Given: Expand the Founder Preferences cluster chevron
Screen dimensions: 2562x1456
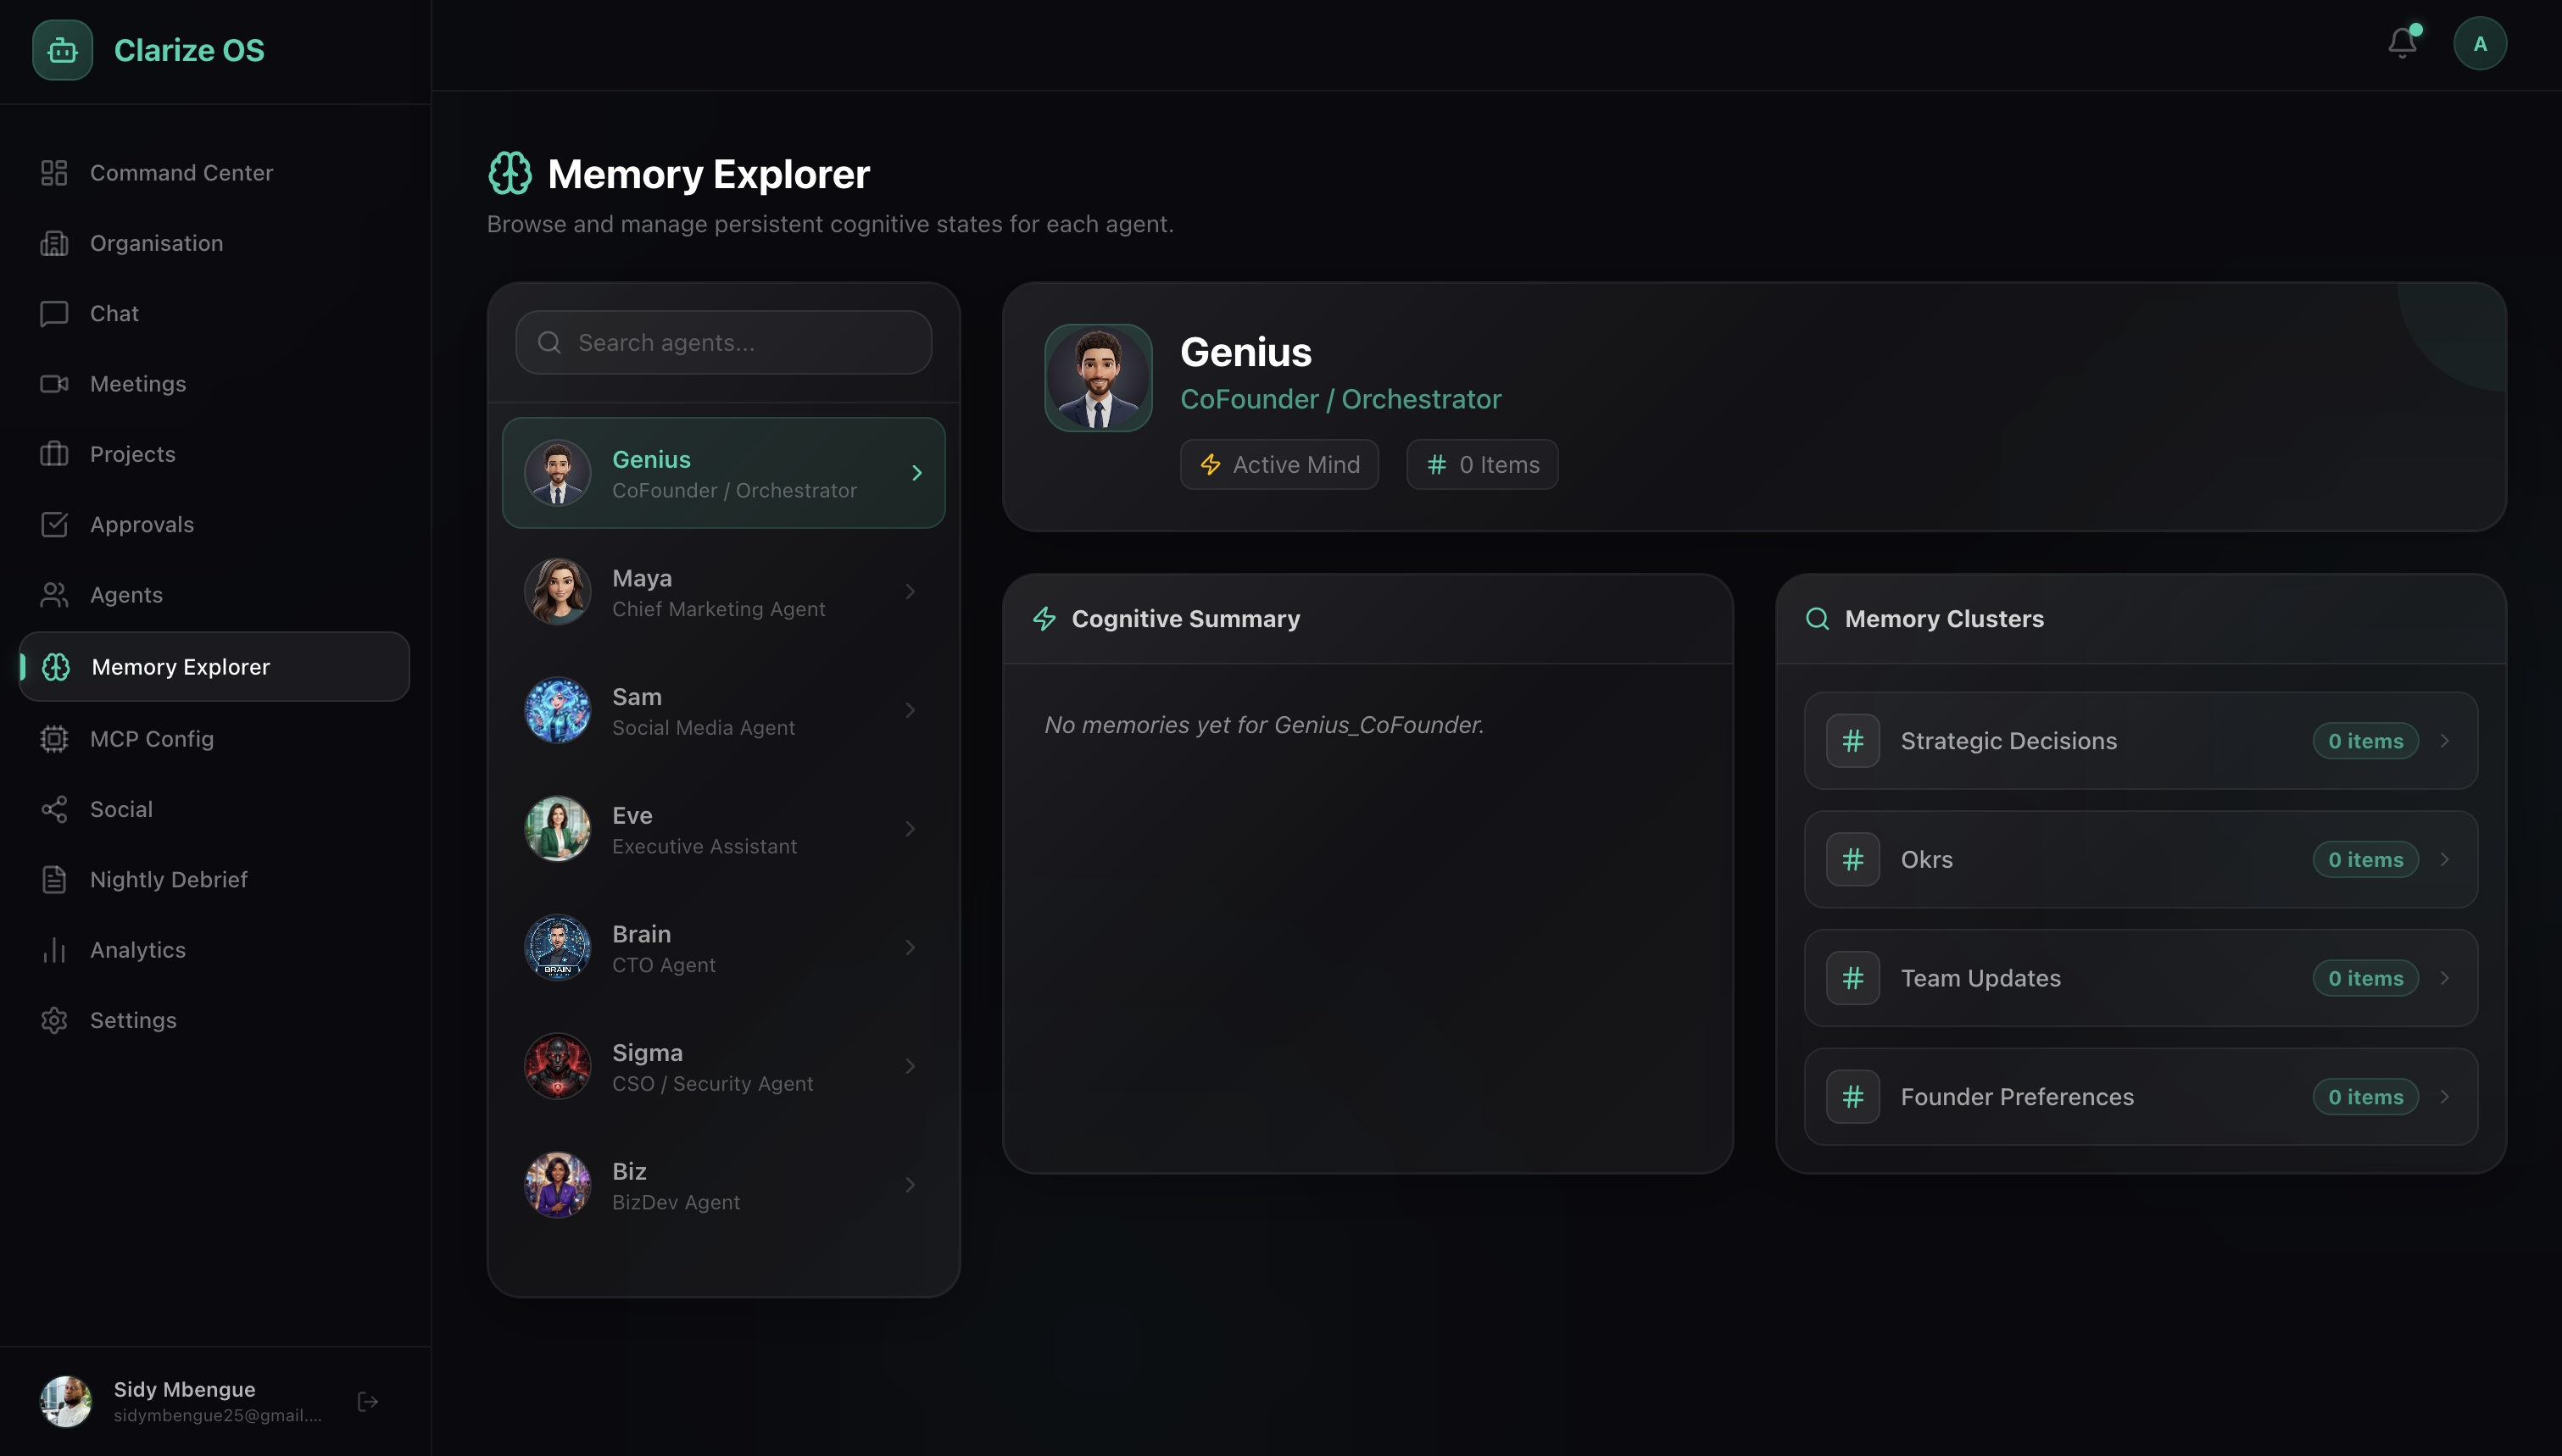Looking at the screenshot, I should coord(2444,1096).
